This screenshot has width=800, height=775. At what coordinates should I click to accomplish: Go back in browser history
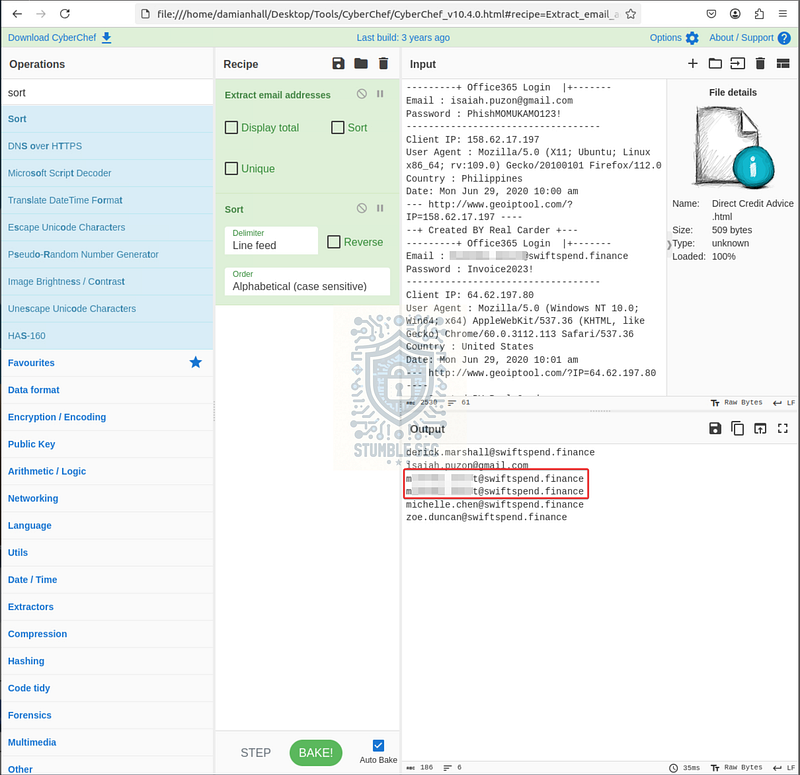pos(17,14)
